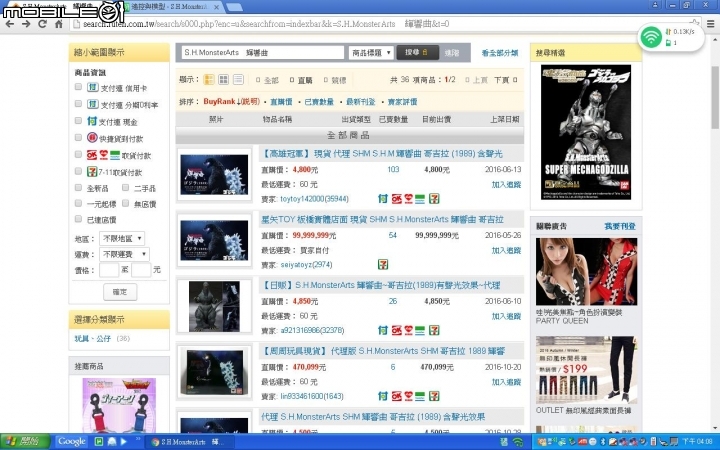Open the 高雄冠軍 Godzilla listing thumbnail
Screen dimensions: 720x450
[214, 174]
